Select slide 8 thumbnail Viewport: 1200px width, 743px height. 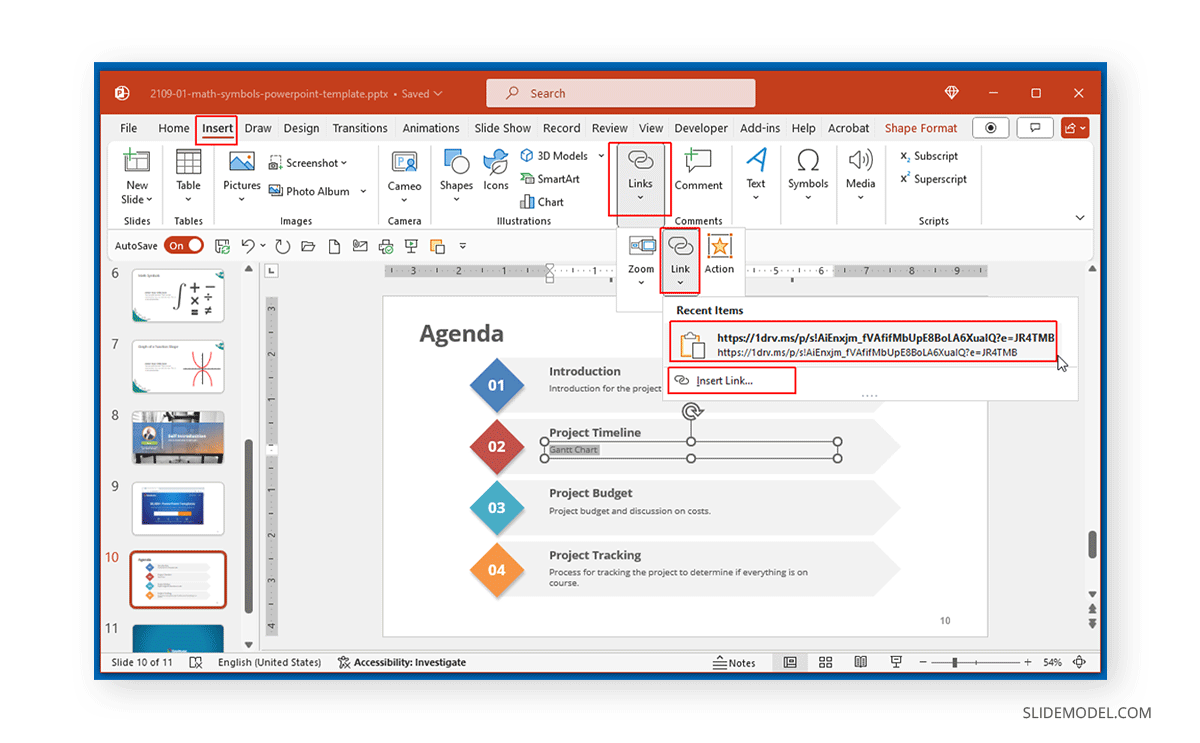(178, 437)
